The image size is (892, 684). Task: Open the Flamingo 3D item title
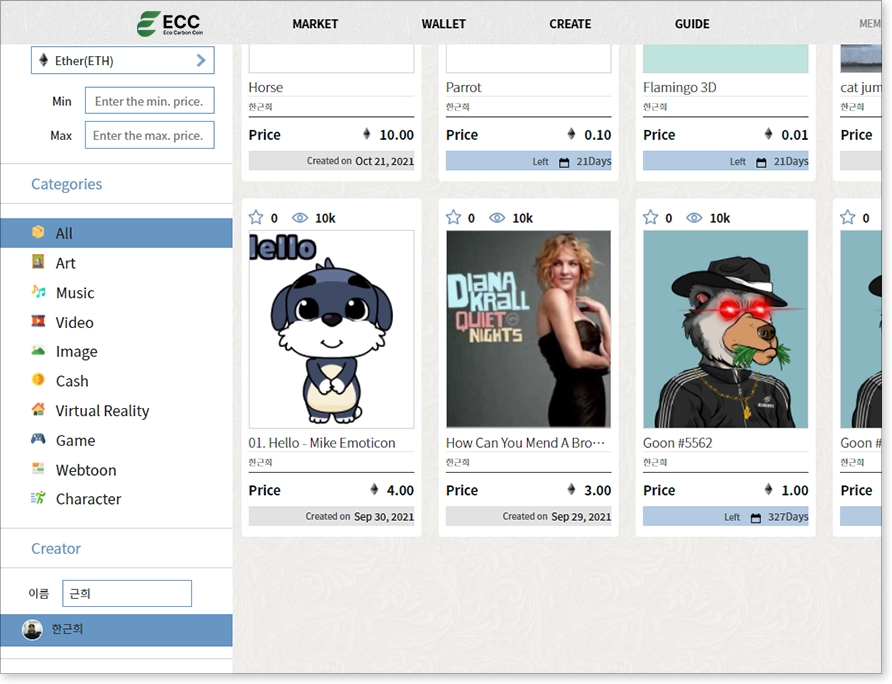680,87
